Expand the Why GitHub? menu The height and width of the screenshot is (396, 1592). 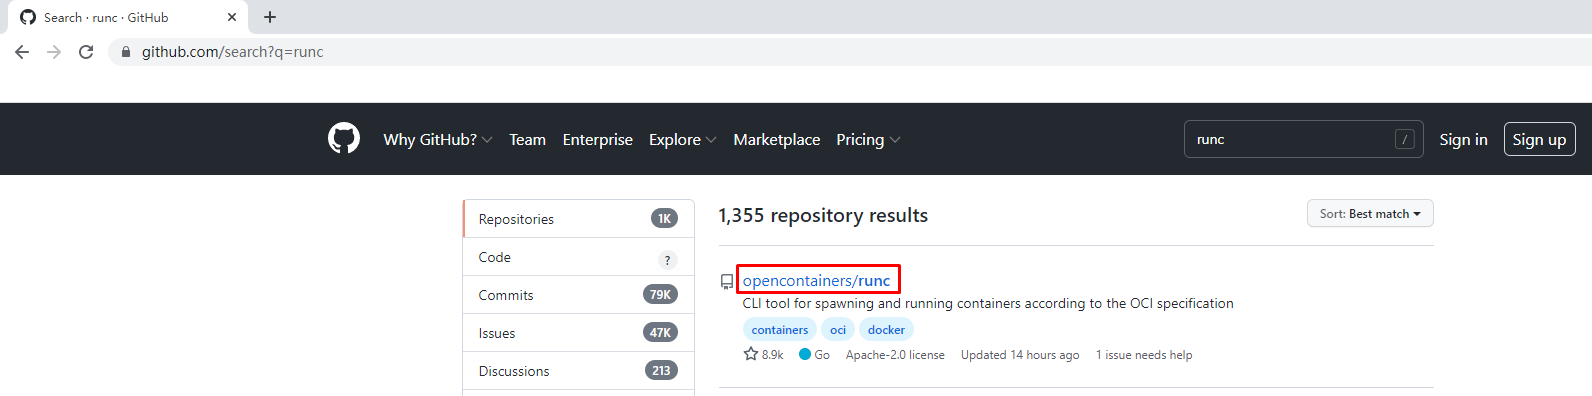pos(437,140)
